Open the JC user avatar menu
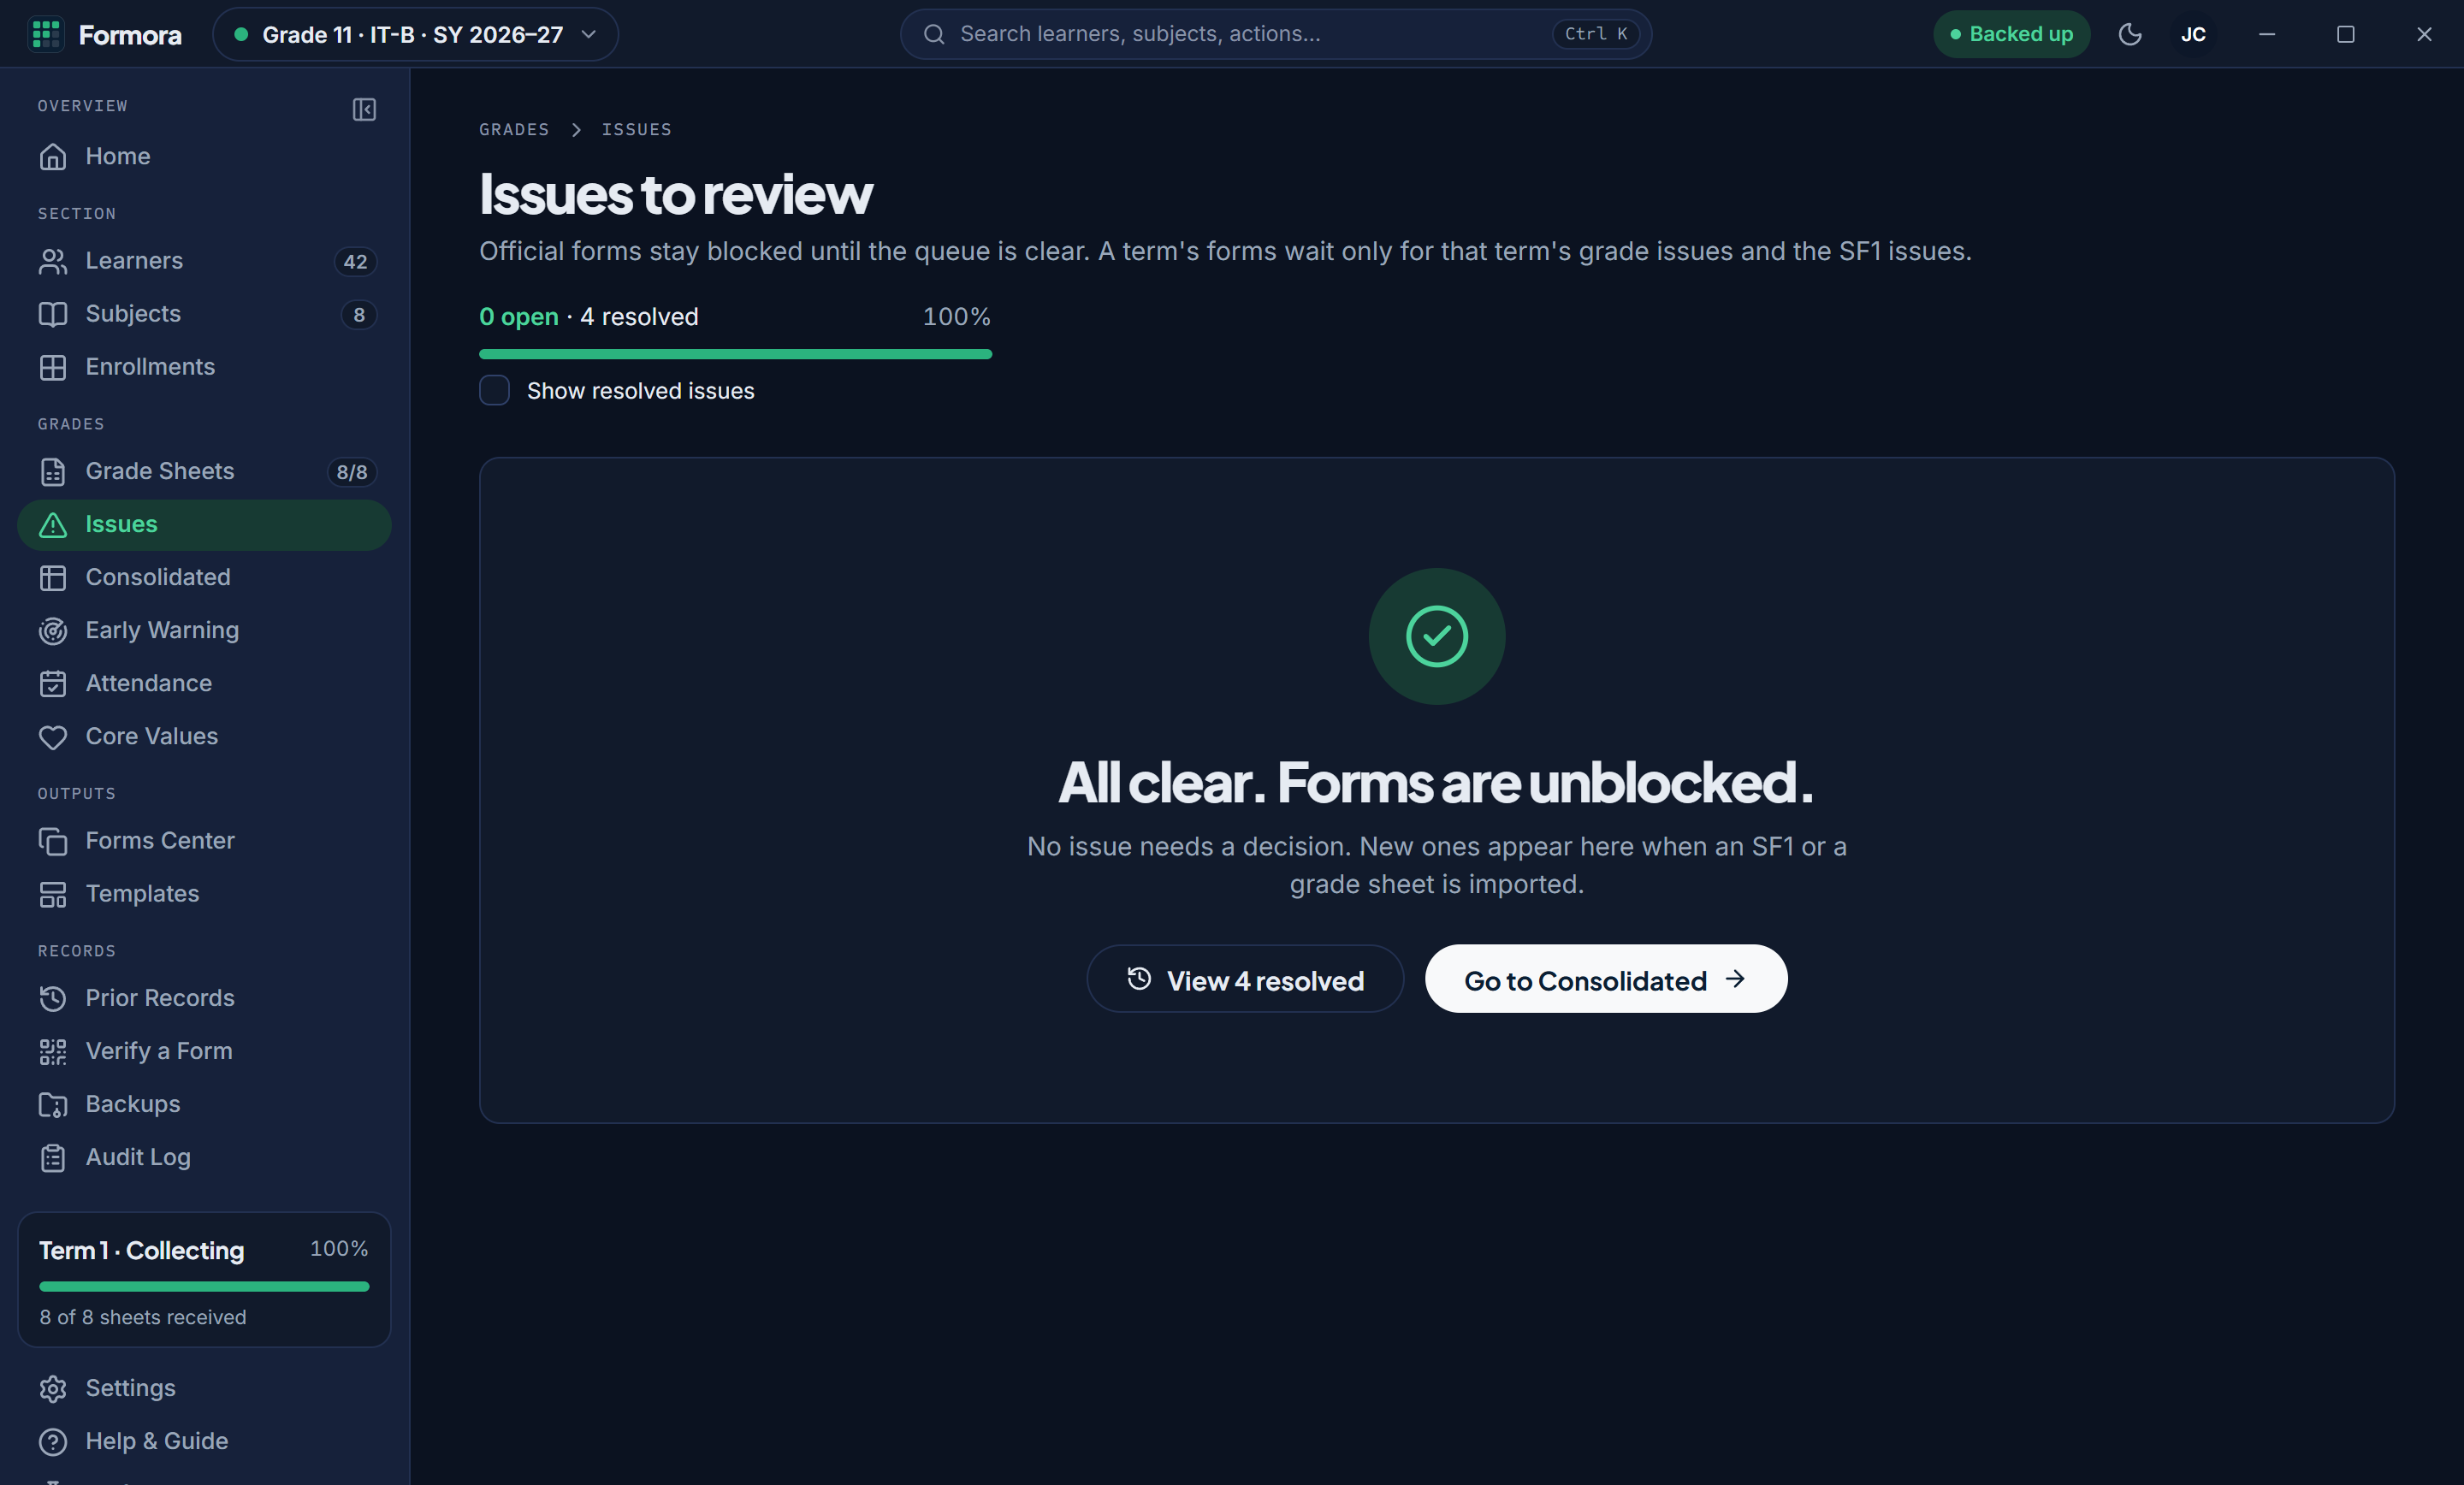The image size is (2464, 1485). point(2193,34)
